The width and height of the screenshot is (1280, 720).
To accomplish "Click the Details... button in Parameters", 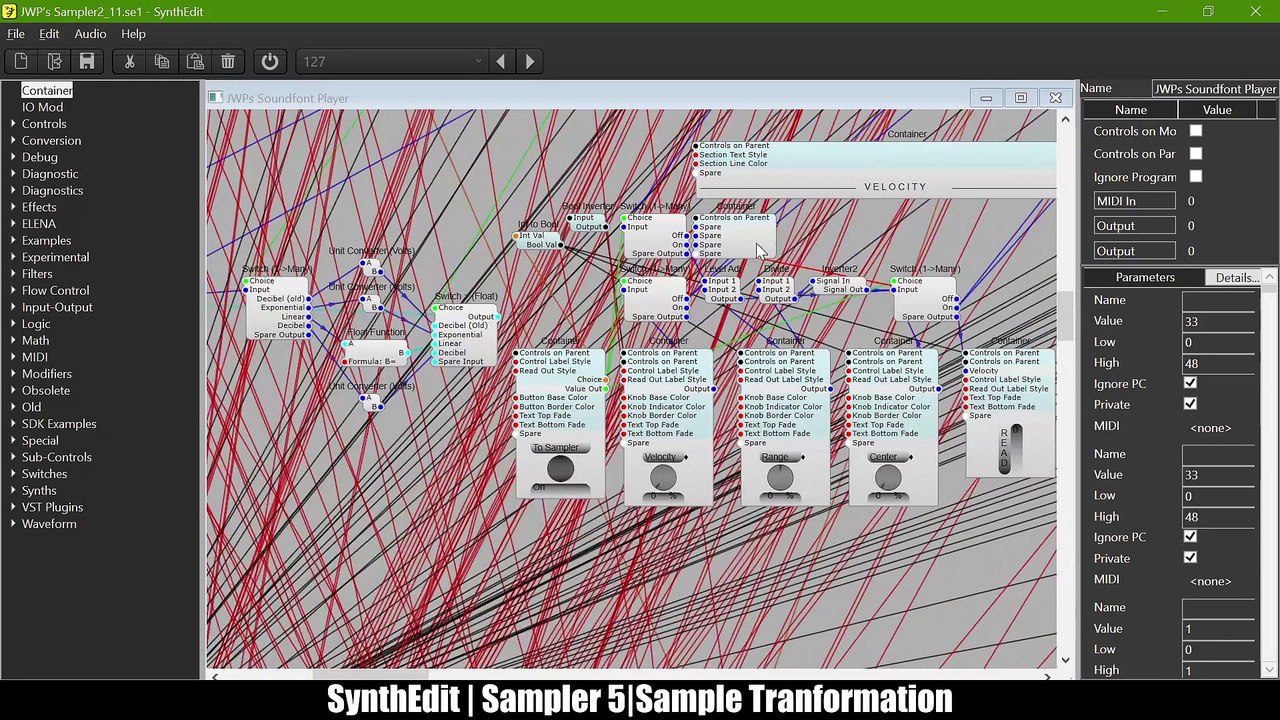I will point(1238,278).
